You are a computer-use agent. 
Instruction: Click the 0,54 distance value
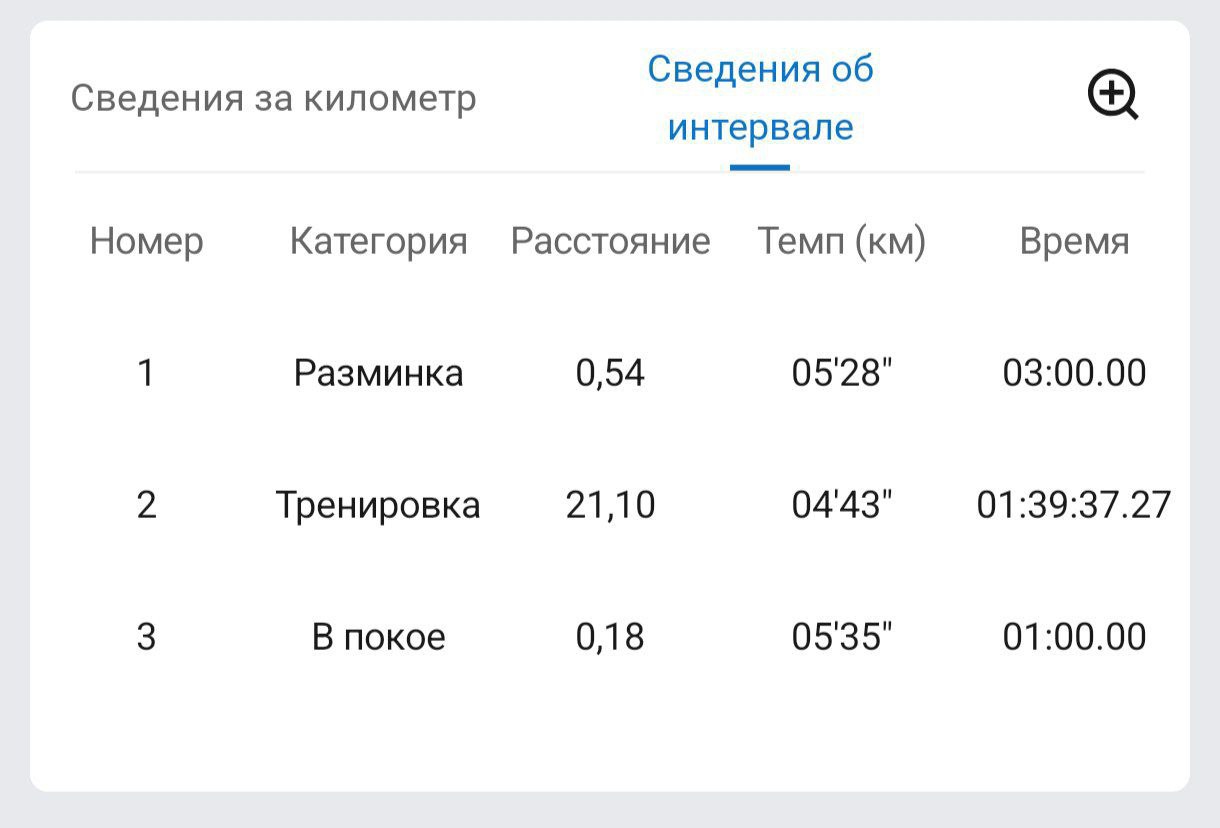(610, 373)
